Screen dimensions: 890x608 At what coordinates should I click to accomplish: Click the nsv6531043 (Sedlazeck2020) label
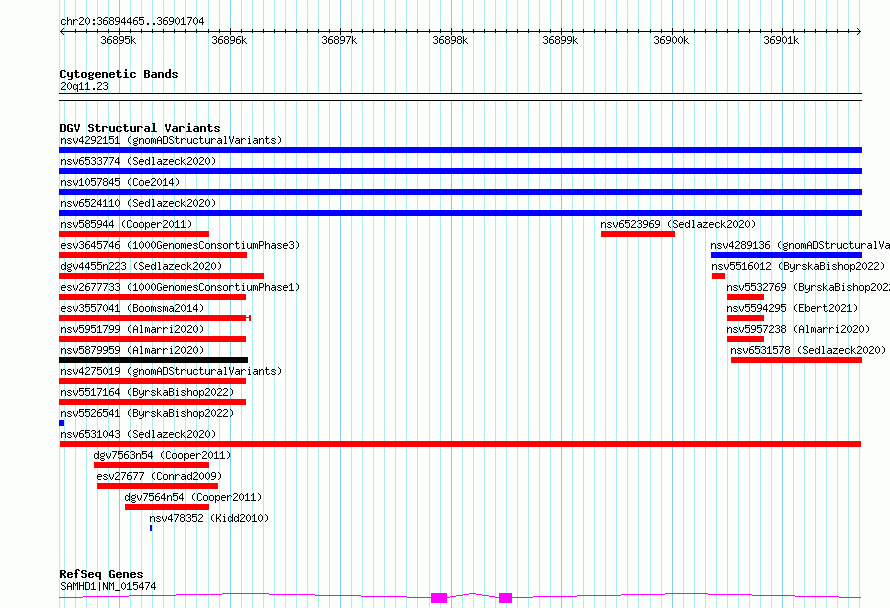click(138, 434)
